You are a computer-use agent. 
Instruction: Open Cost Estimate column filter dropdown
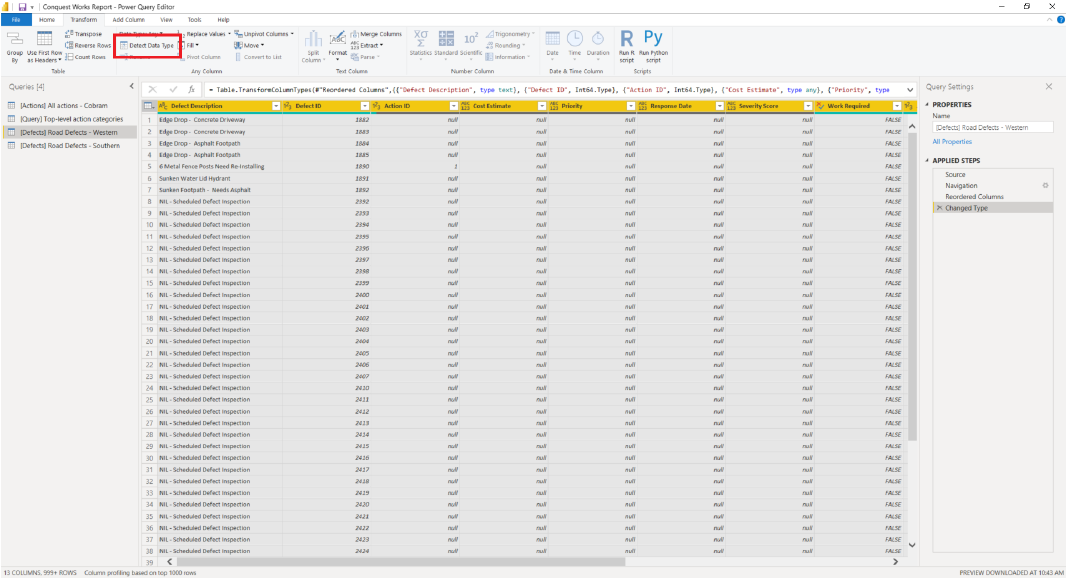[x=542, y=106]
